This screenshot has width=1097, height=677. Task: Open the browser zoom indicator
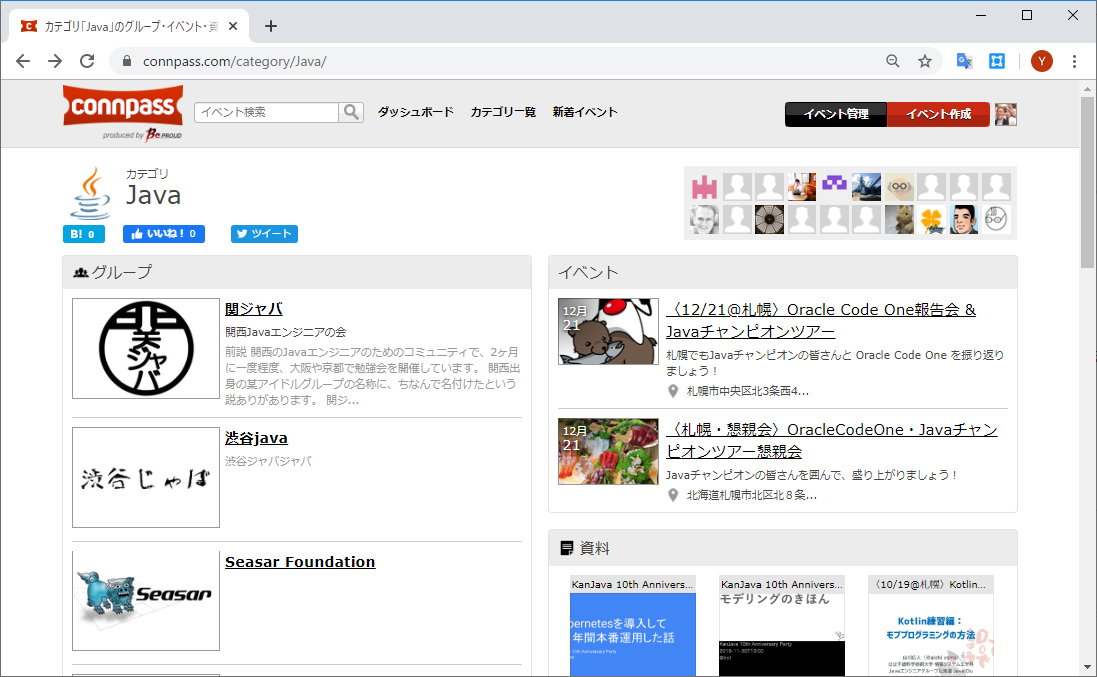pyautogui.click(x=893, y=61)
